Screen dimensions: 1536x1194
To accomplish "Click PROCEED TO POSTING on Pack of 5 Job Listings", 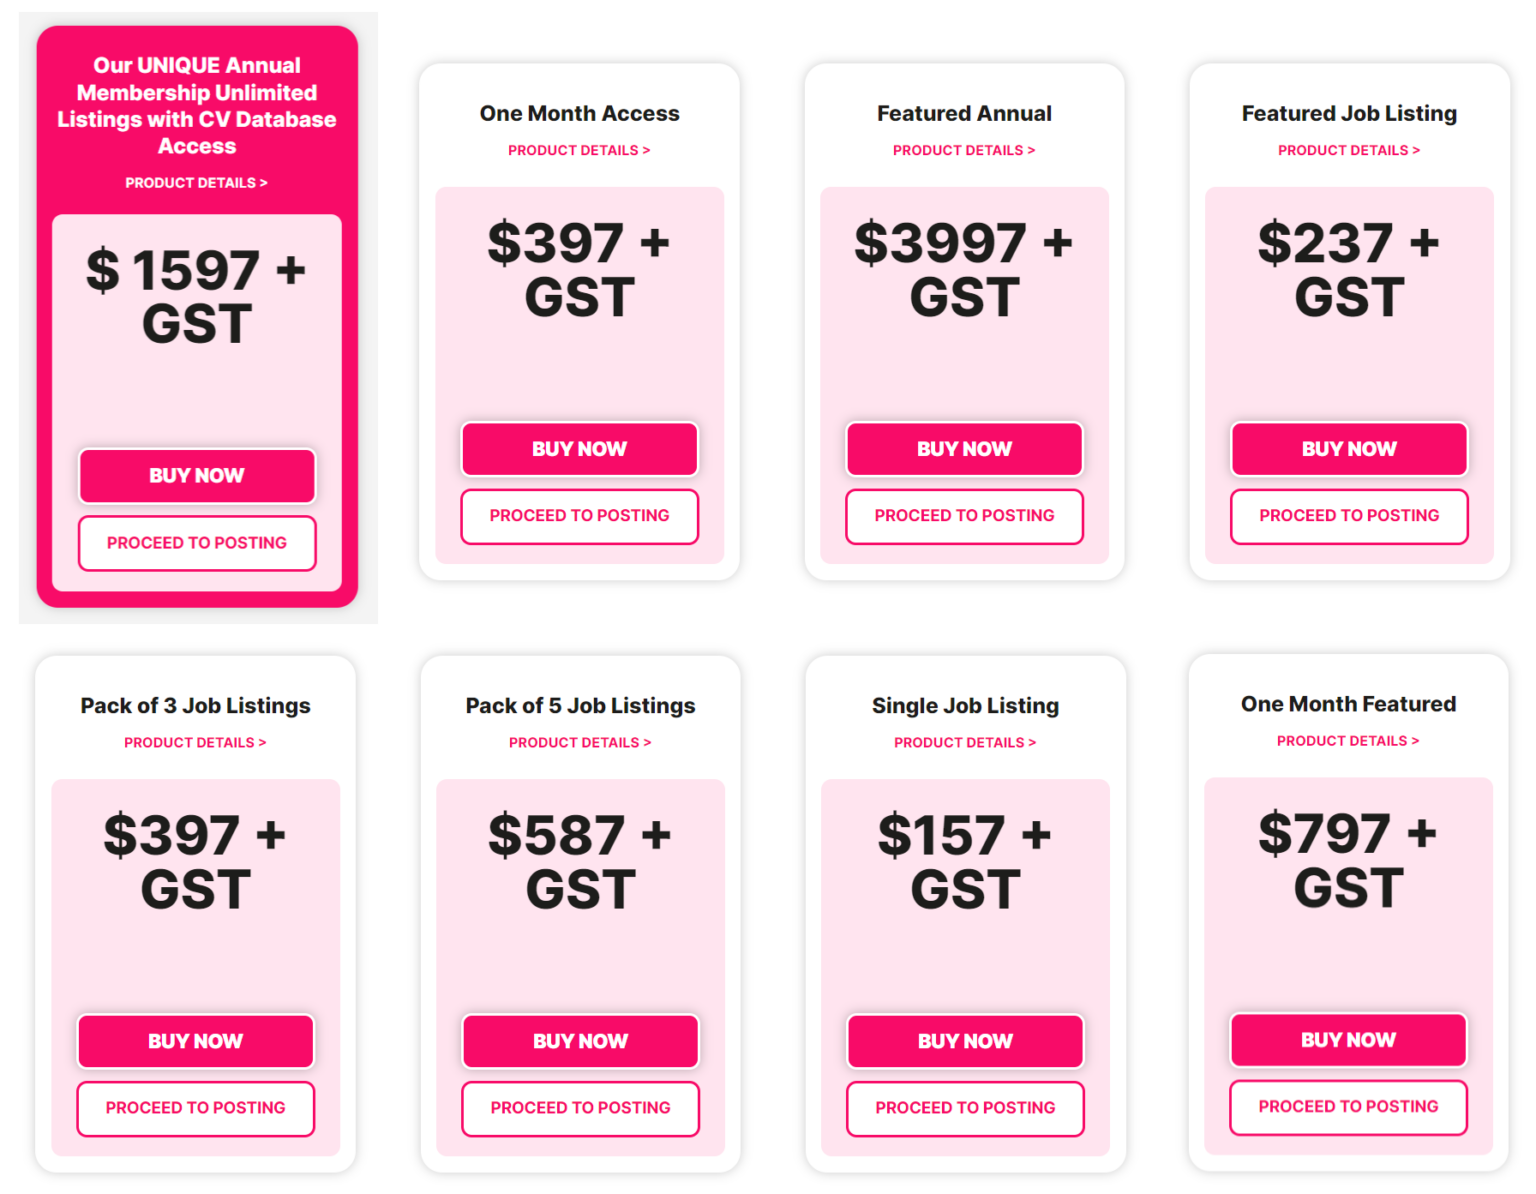I will 579,1108.
